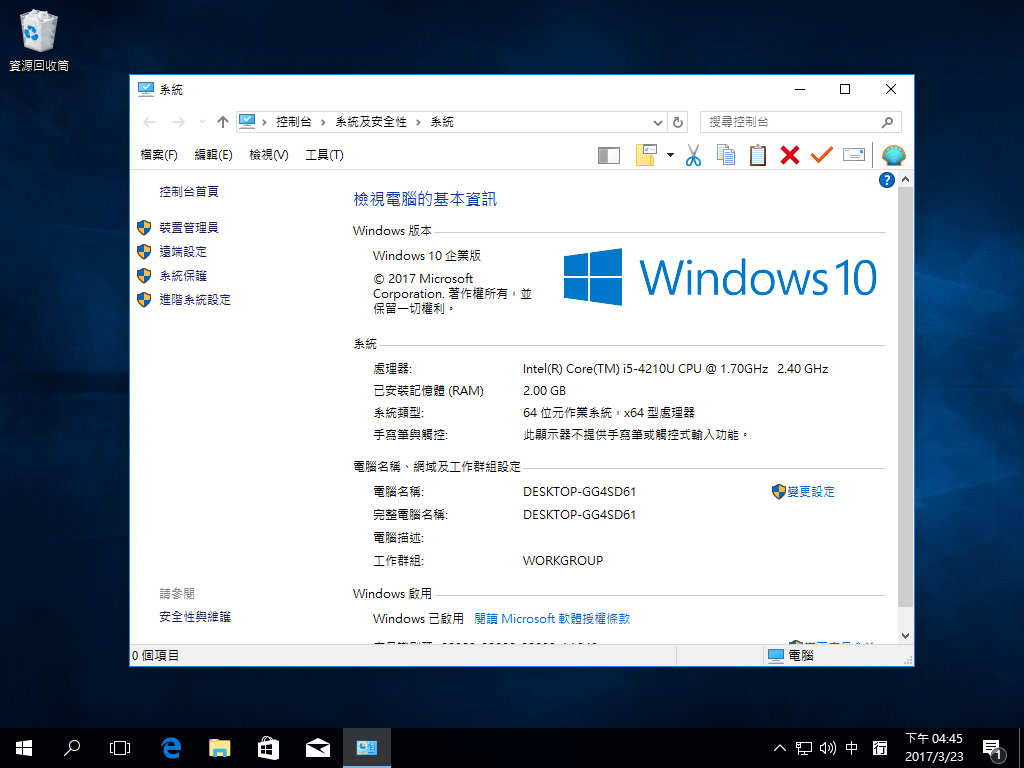
Task: Click the 搜尋控制台 search box
Action: coord(790,122)
